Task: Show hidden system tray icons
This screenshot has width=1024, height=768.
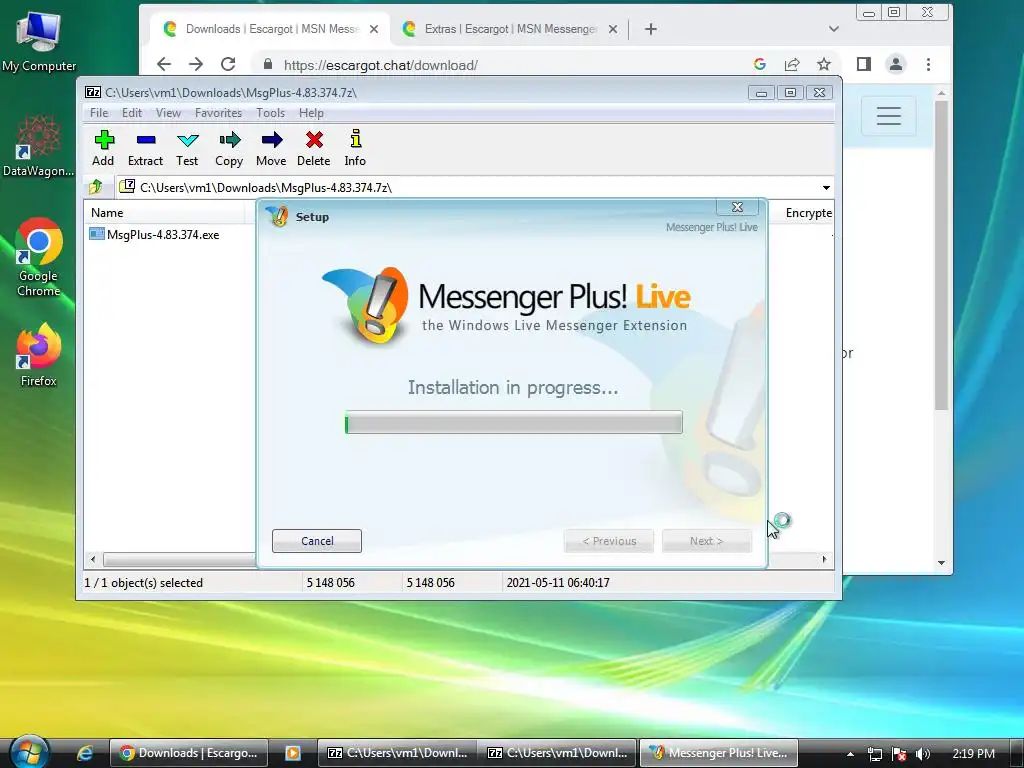Action: pyautogui.click(x=850, y=754)
